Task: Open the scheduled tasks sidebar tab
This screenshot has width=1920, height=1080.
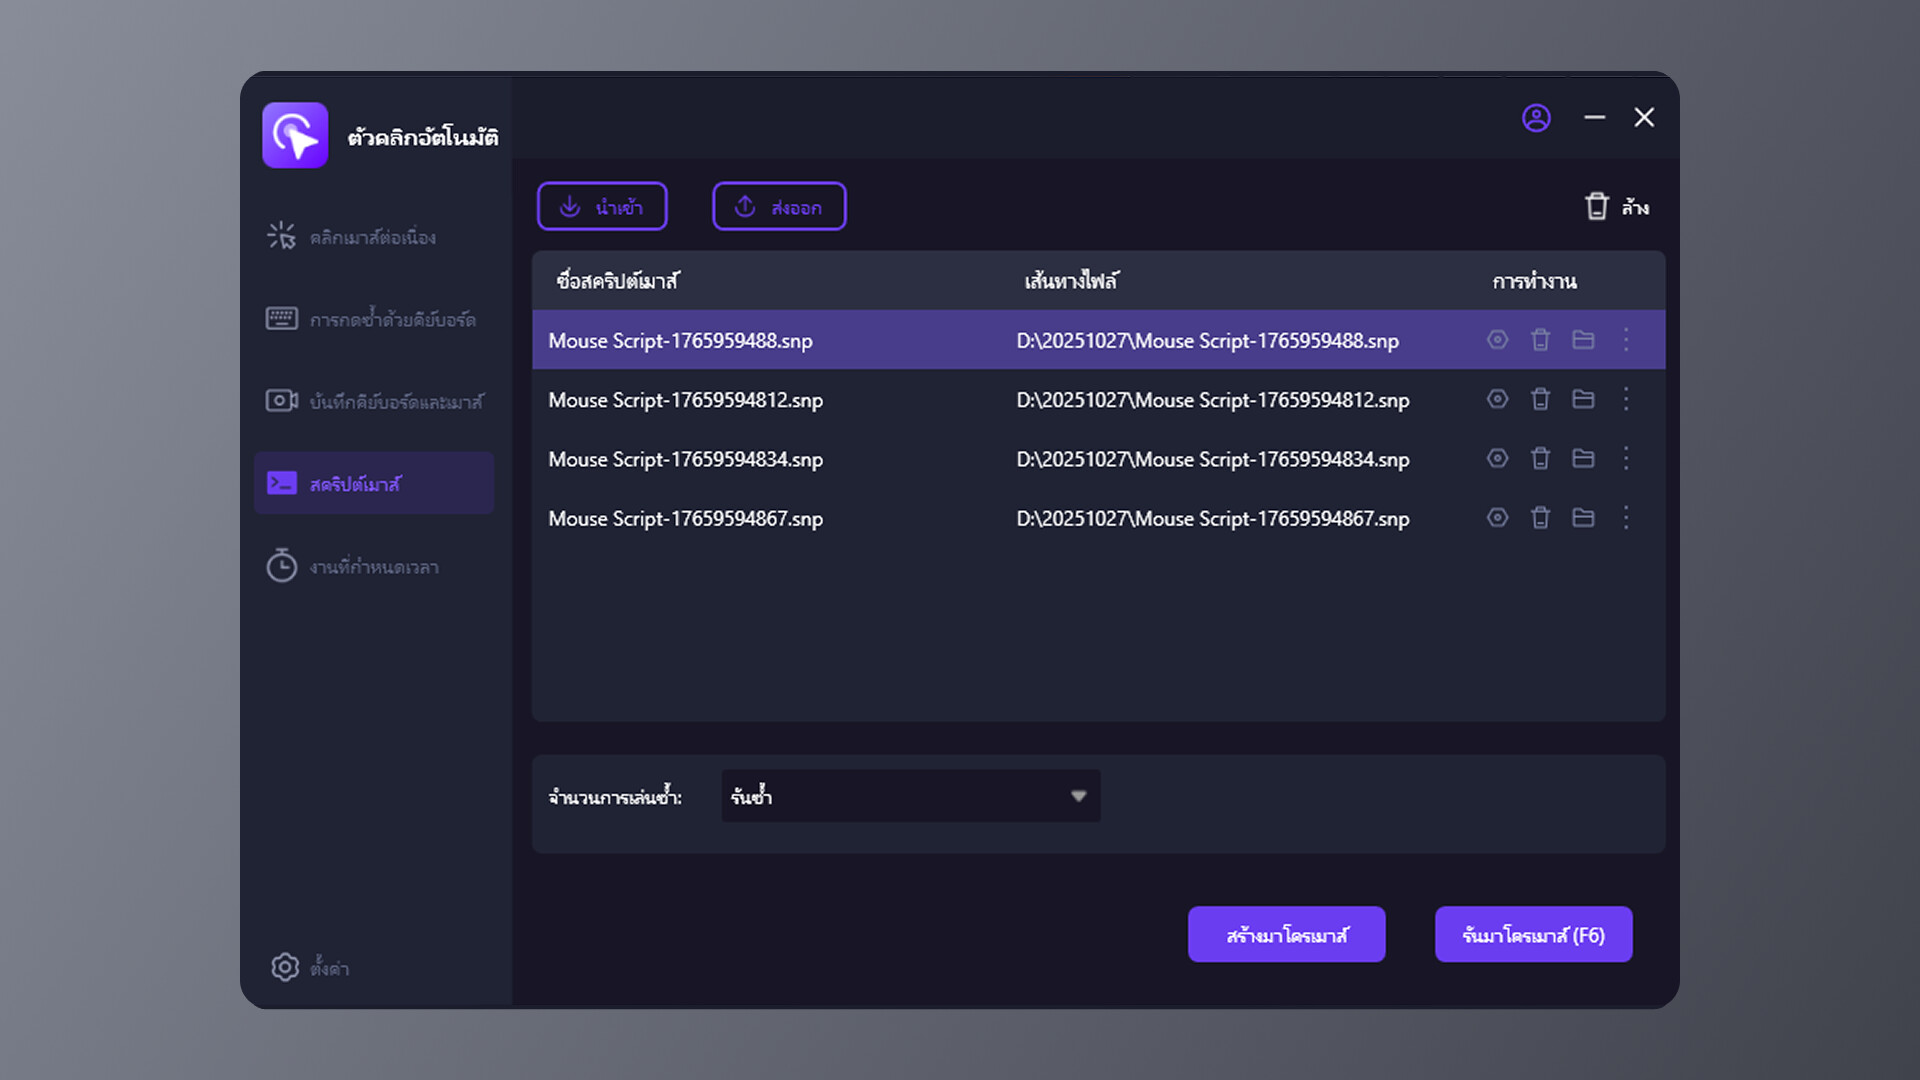Action: pyautogui.click(x=372, y=567)
